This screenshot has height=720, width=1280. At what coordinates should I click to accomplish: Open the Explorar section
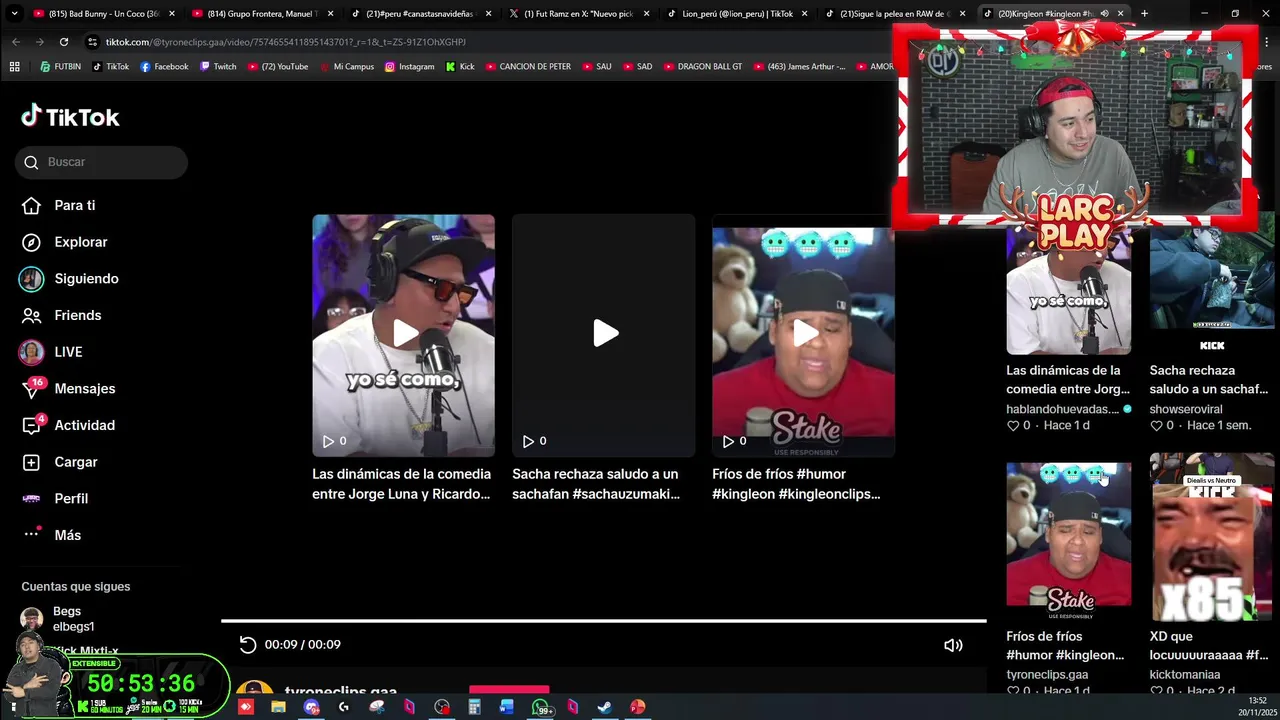coord(65,242)
